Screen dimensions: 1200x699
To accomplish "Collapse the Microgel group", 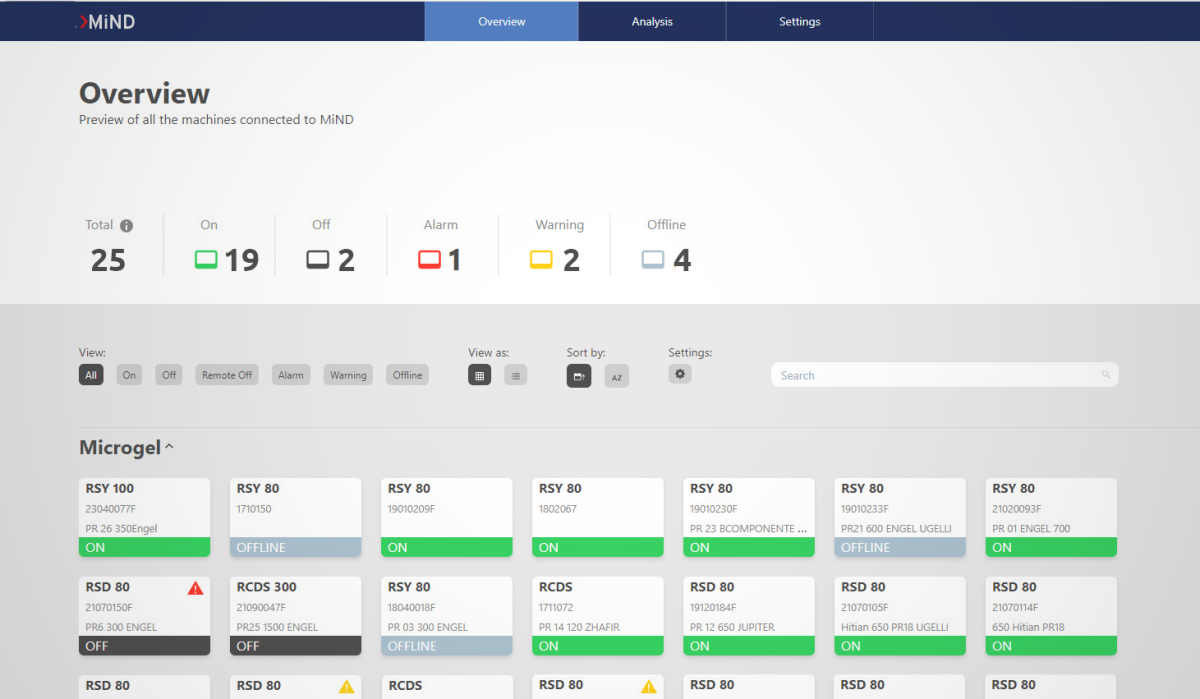I will pos(169,447).
